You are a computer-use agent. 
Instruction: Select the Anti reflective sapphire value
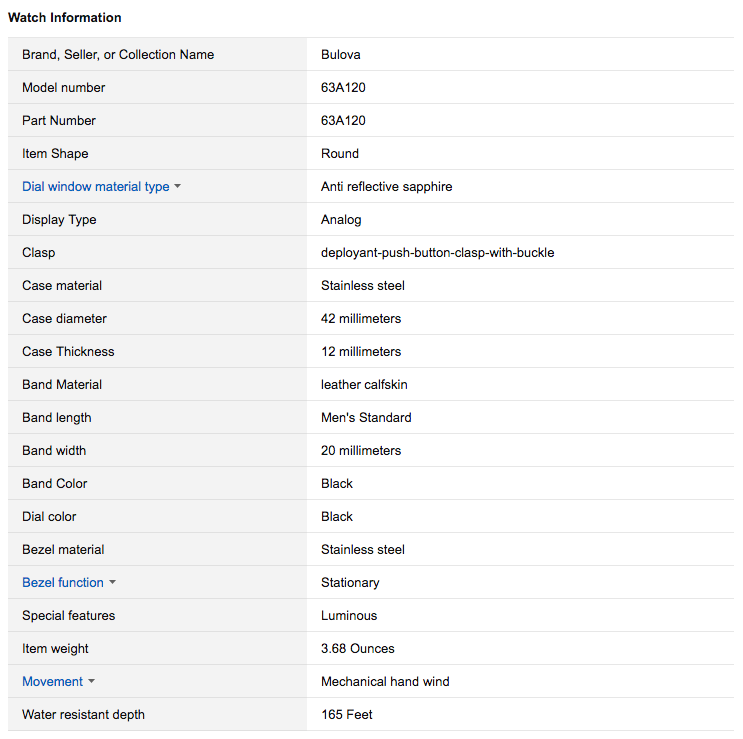point(386,187)
